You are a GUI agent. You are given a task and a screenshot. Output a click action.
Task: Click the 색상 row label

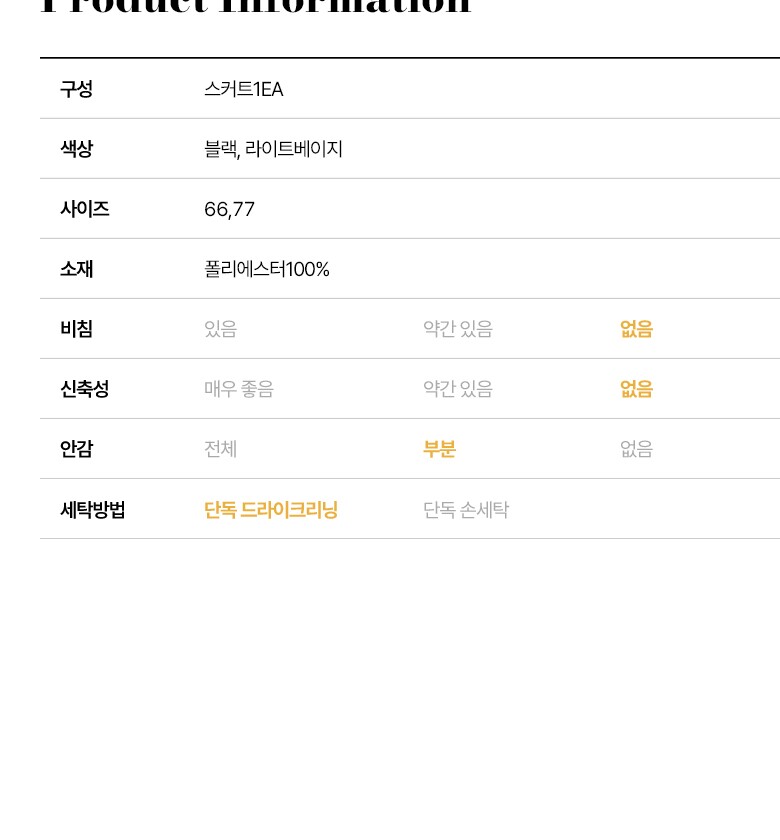[76, 149]
